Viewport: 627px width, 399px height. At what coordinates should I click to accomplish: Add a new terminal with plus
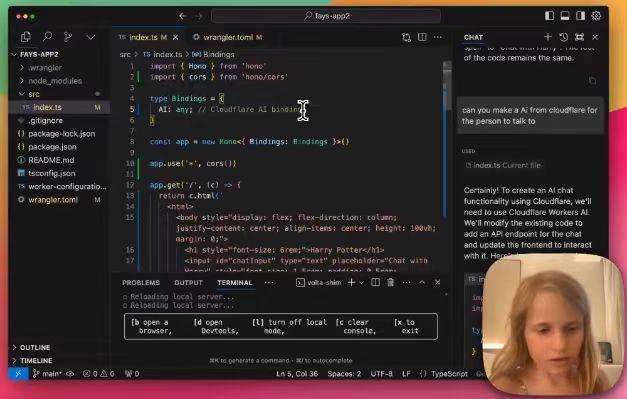(x=351, y=283)
